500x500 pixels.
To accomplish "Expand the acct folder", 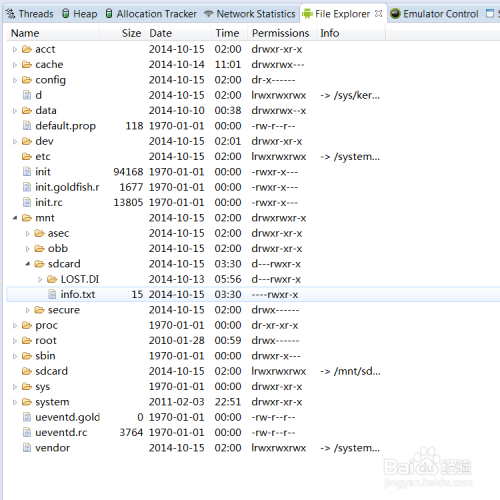I will point(15,50).
